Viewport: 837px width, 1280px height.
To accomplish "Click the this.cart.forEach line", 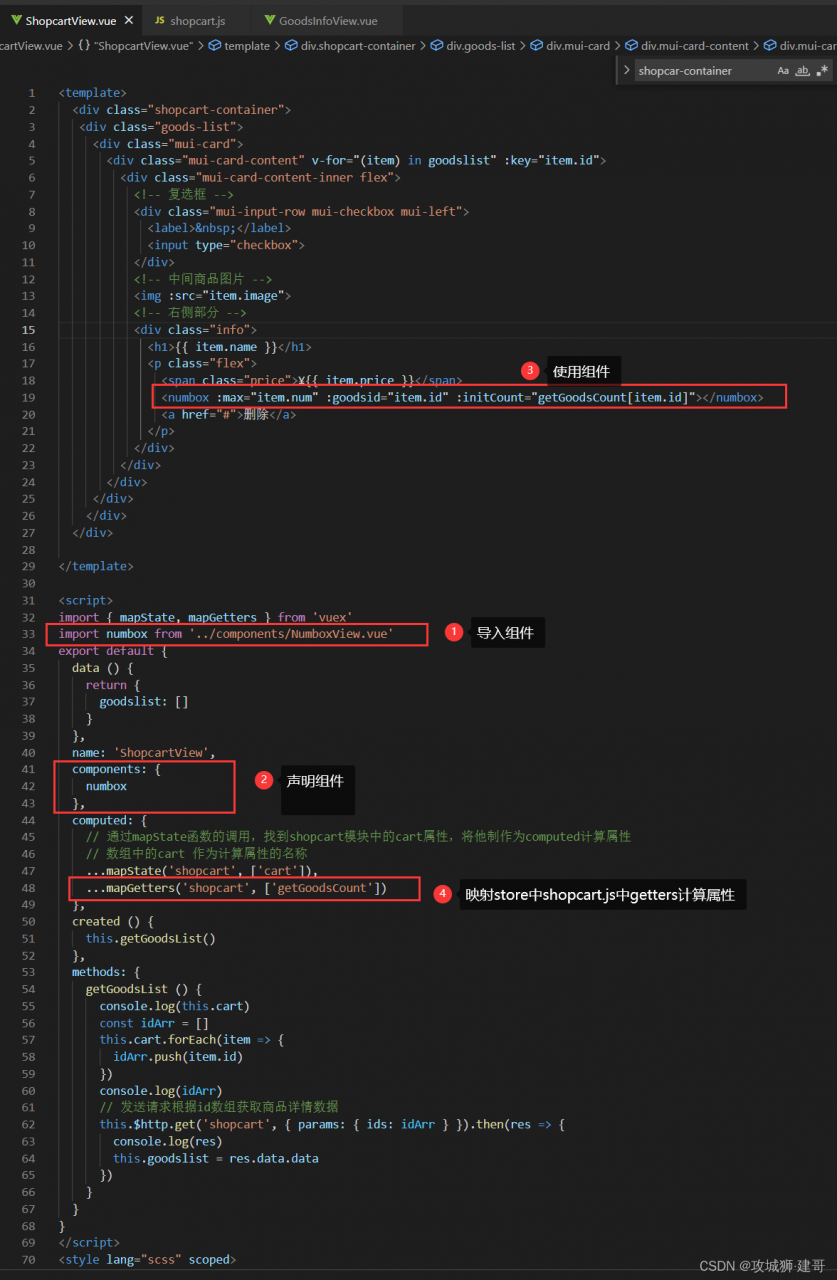I will click(x=191, y=1040).
